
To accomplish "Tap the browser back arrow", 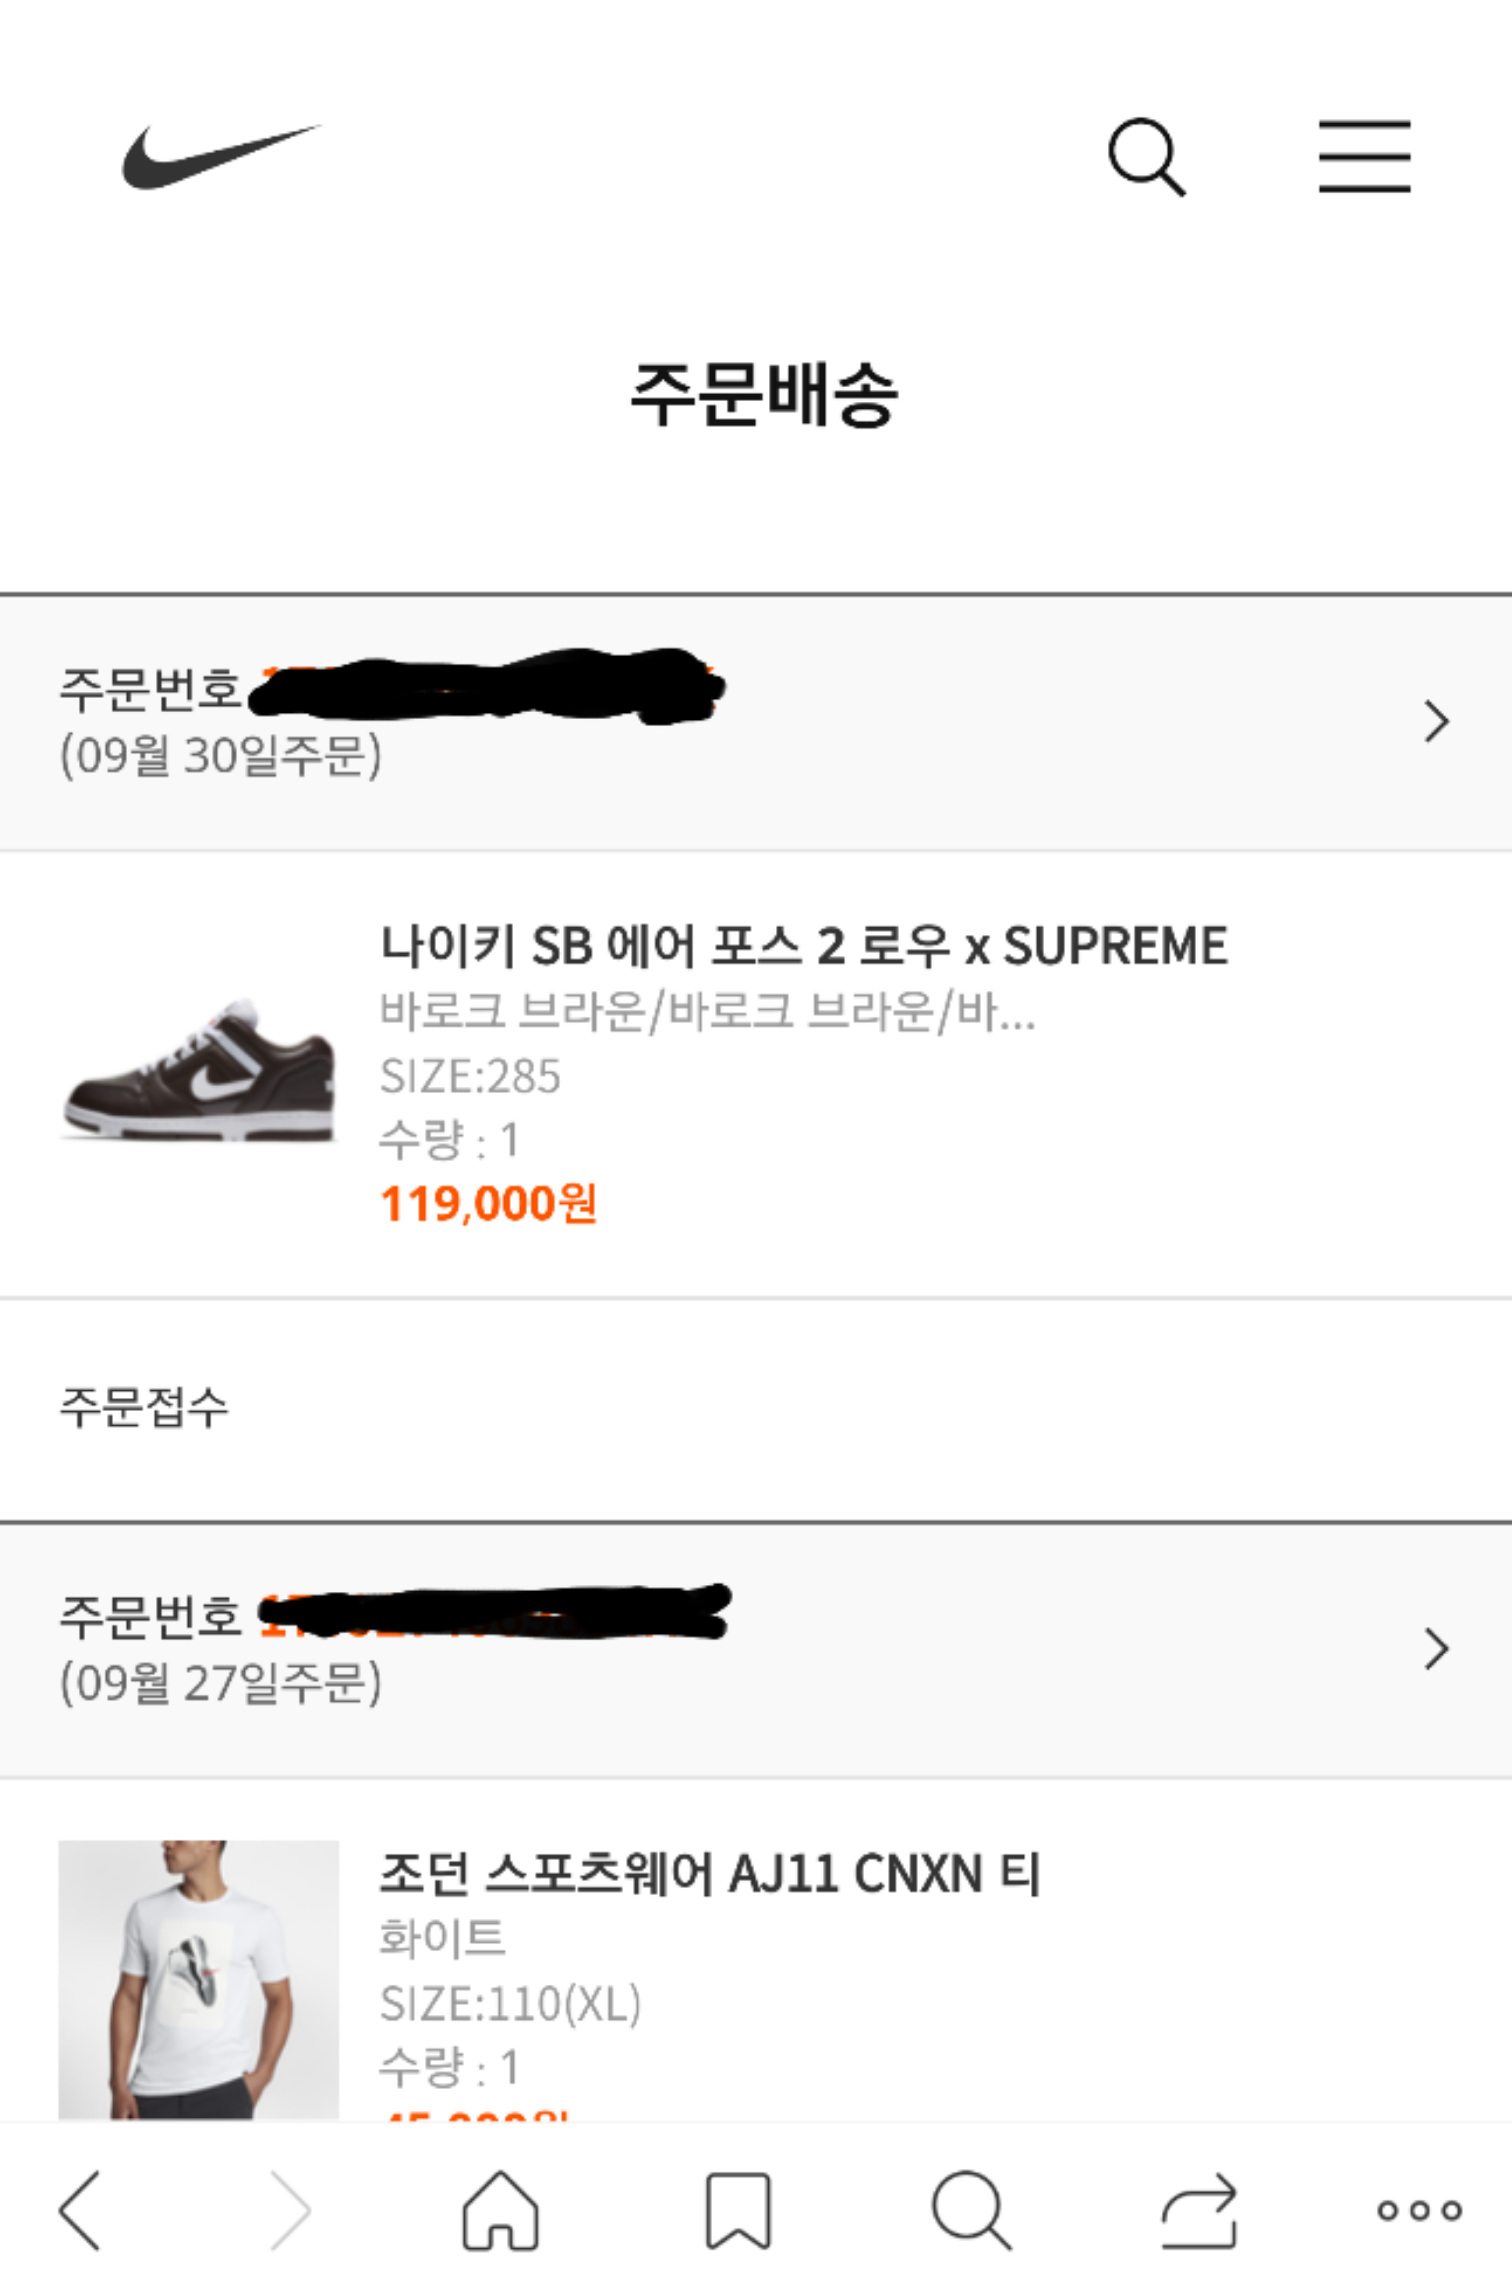I will click(81, 2210).
